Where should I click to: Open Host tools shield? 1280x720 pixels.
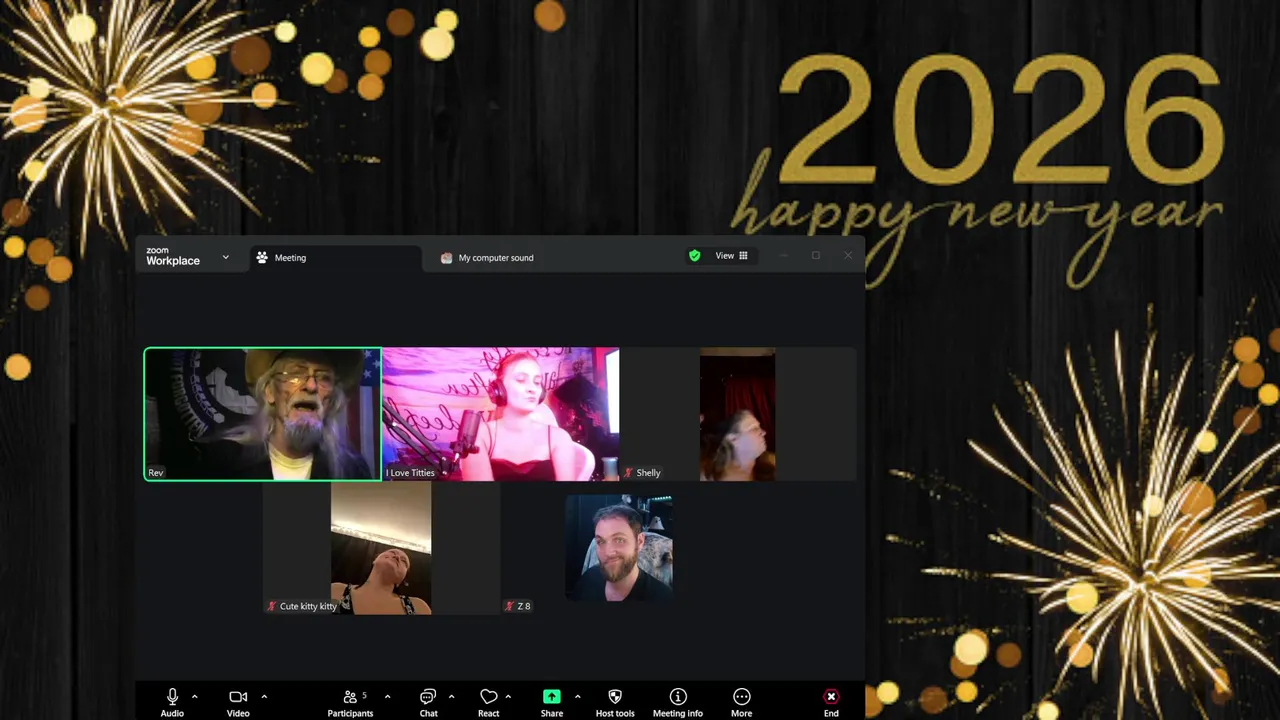(x=615, y=702)
